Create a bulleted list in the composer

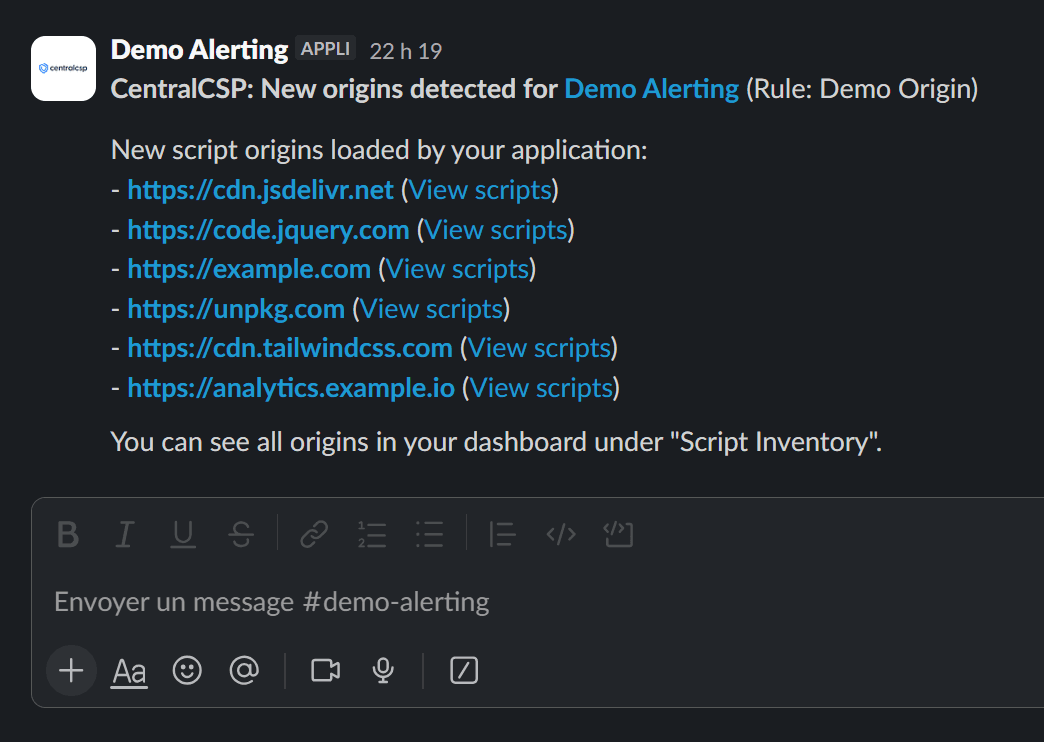[429, 535]
